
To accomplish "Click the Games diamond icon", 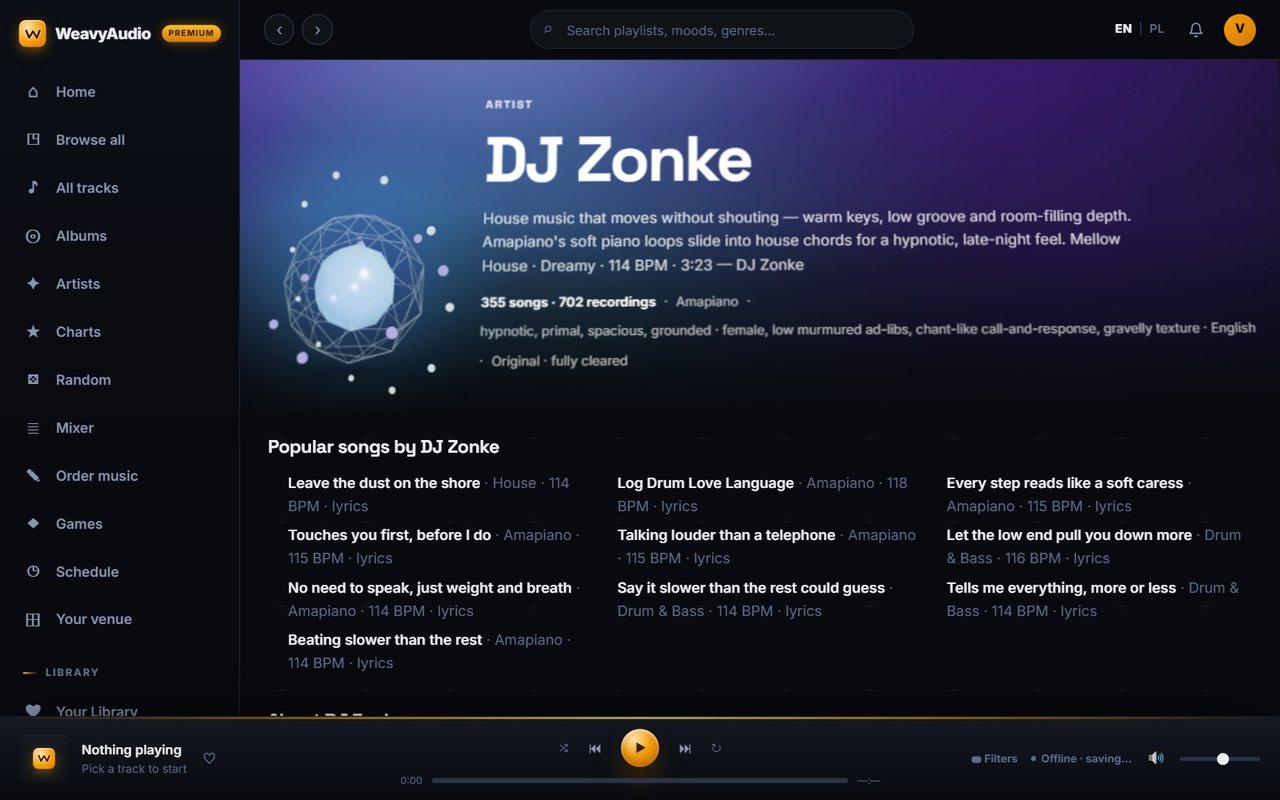I will point(33,524).
